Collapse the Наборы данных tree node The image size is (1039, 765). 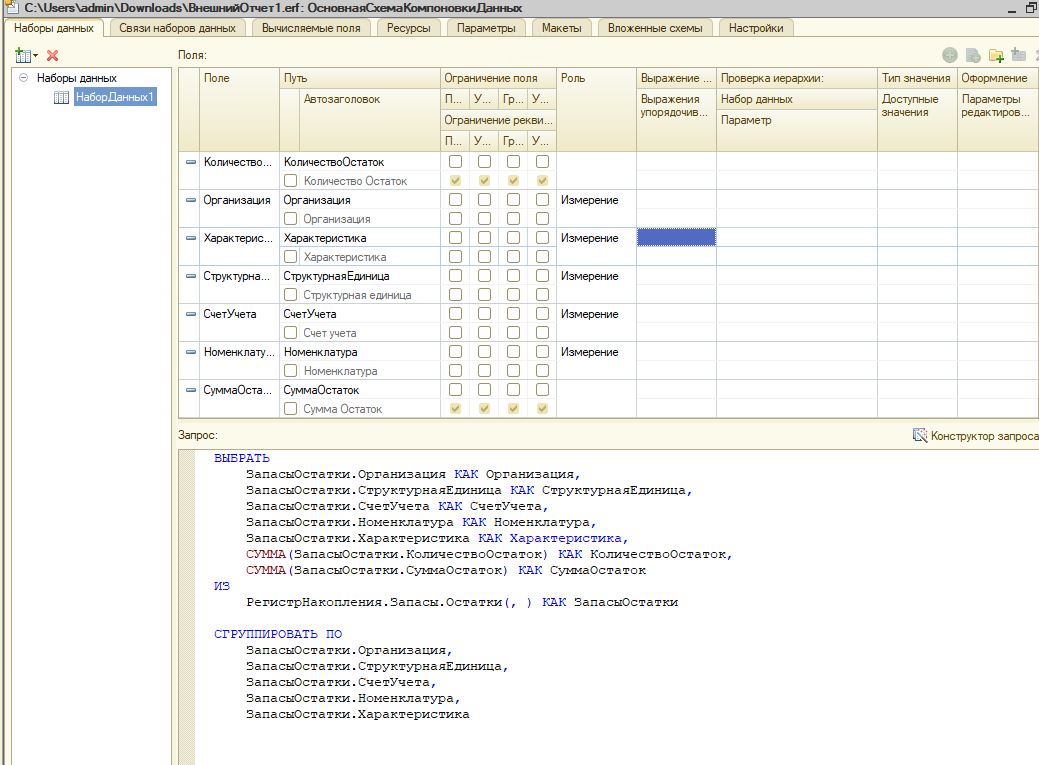(x=23, y=78)
